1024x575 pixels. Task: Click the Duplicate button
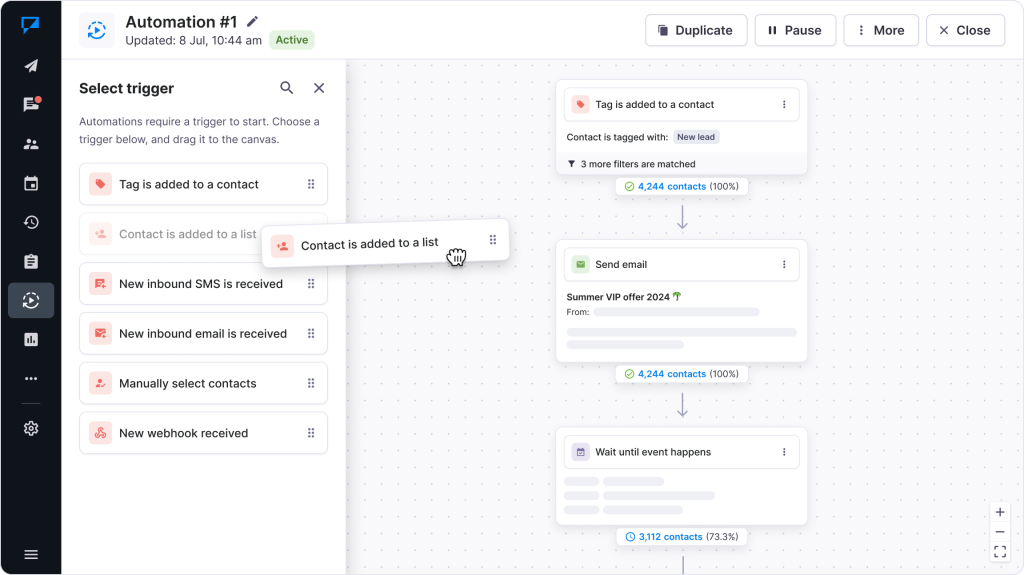(x=695, y=30)
